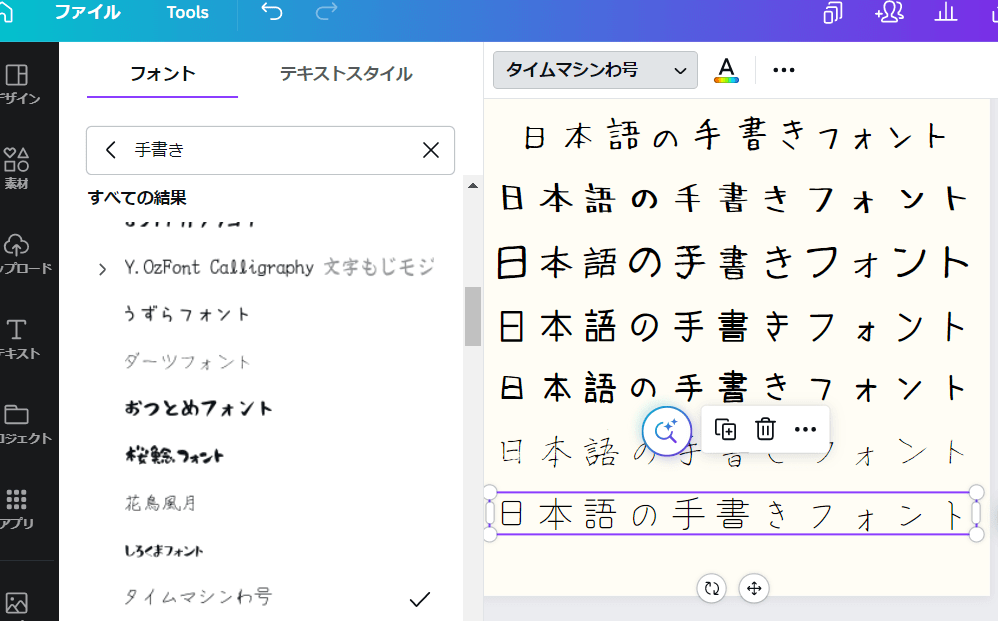Screen dimensions: 998x621
Task: Open the pages overview icon in top bar
Action: pyautogui.click(x=833, y=13)
